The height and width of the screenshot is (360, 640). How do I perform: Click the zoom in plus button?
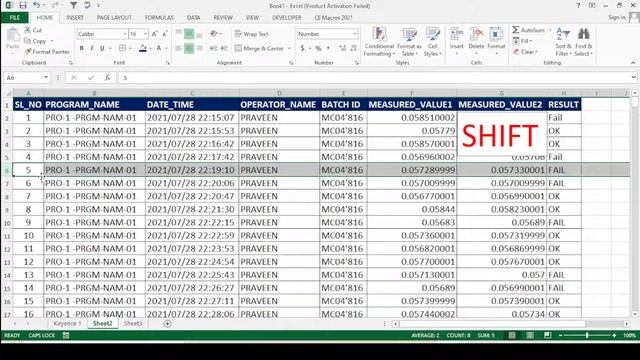click(614, 335)
